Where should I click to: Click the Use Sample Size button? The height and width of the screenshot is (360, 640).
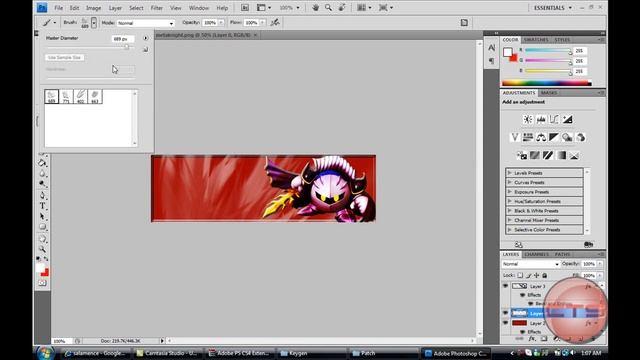point(64,58)
